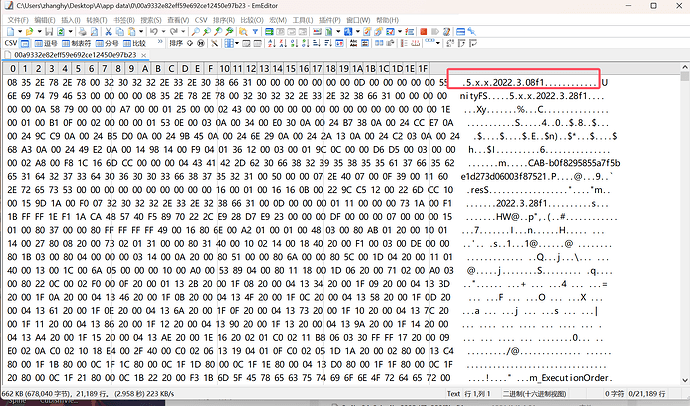Image resolution: width=690 pixels, height=406 pixels.
Task: Open the 宏(M) menu
Action: point(278,20)
